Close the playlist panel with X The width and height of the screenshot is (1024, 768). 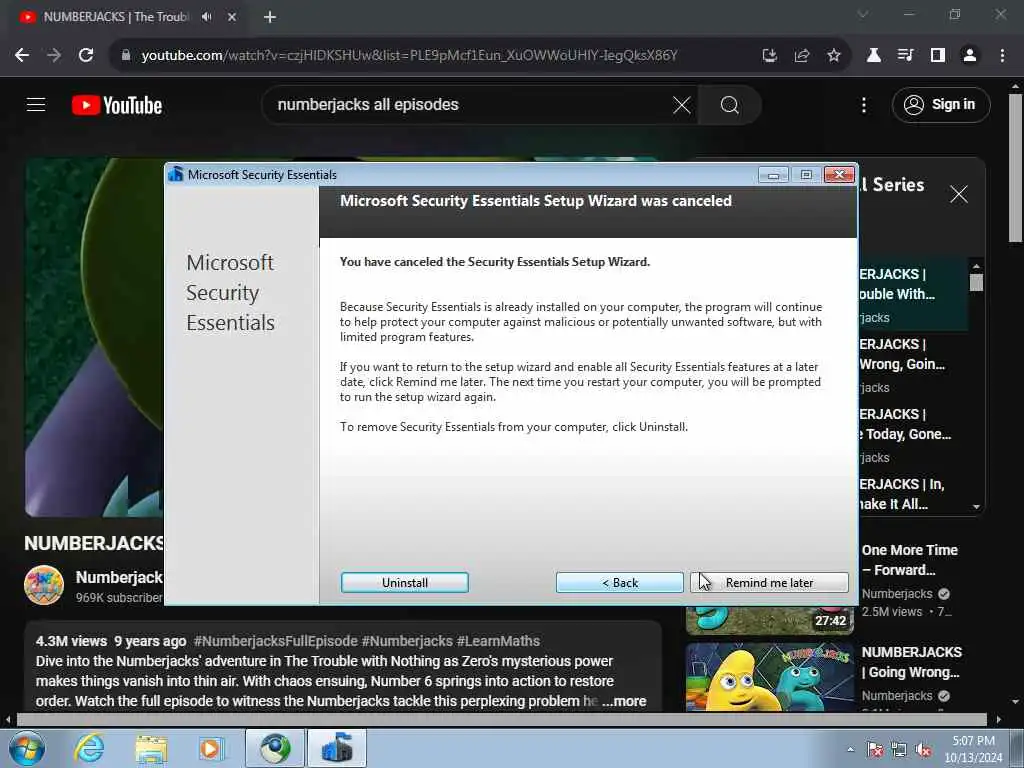[958, 194]
